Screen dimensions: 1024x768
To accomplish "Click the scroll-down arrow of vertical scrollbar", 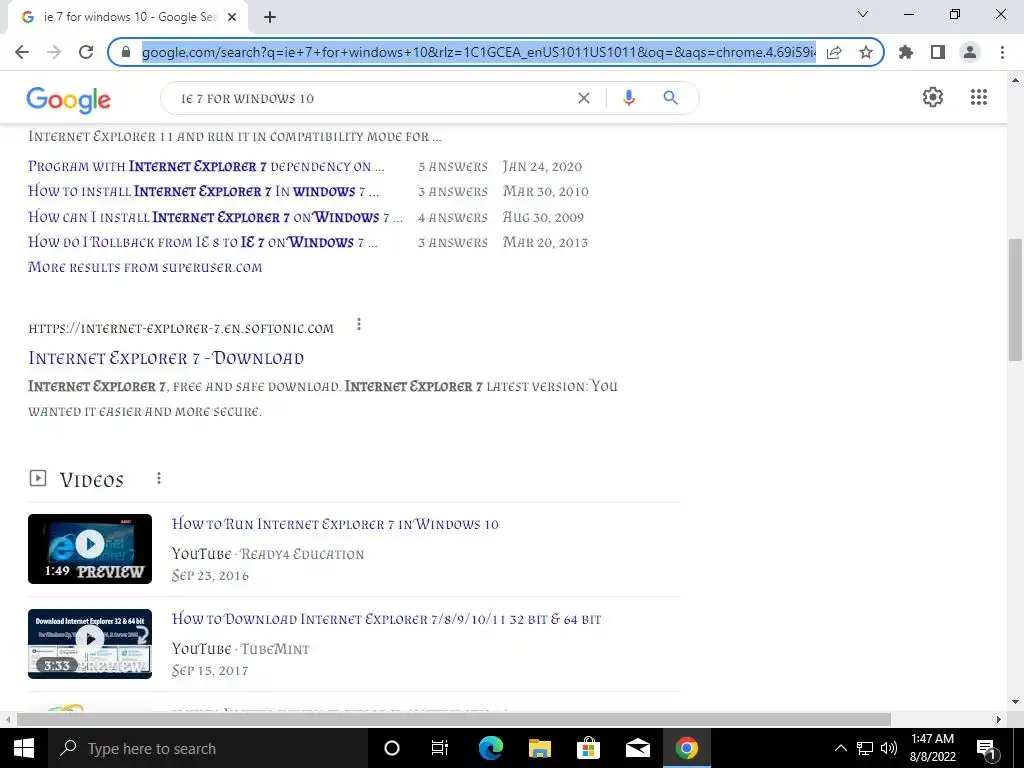I will [1015, 703].
